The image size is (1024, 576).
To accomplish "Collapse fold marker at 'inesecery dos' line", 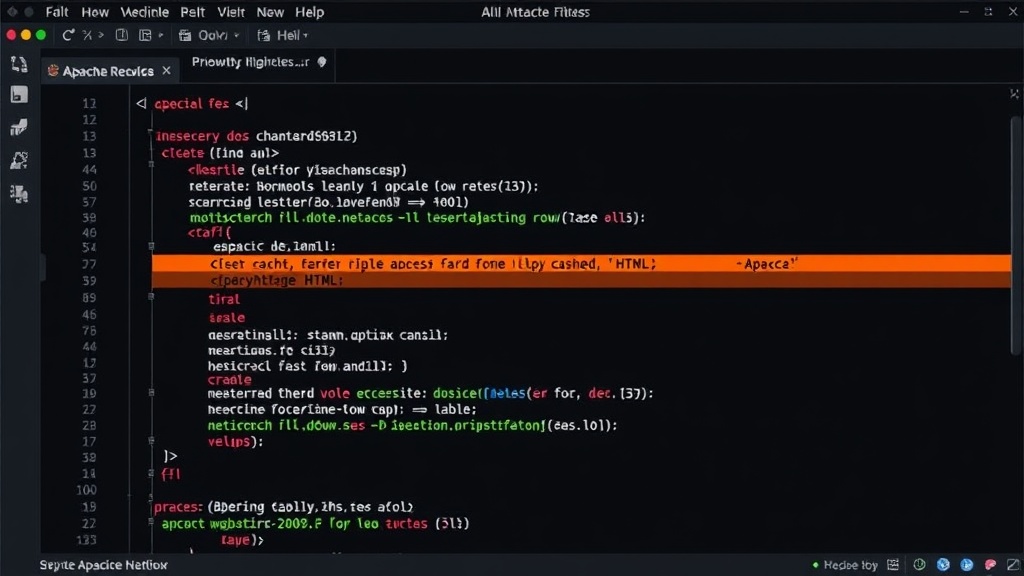I will (151, 133).
